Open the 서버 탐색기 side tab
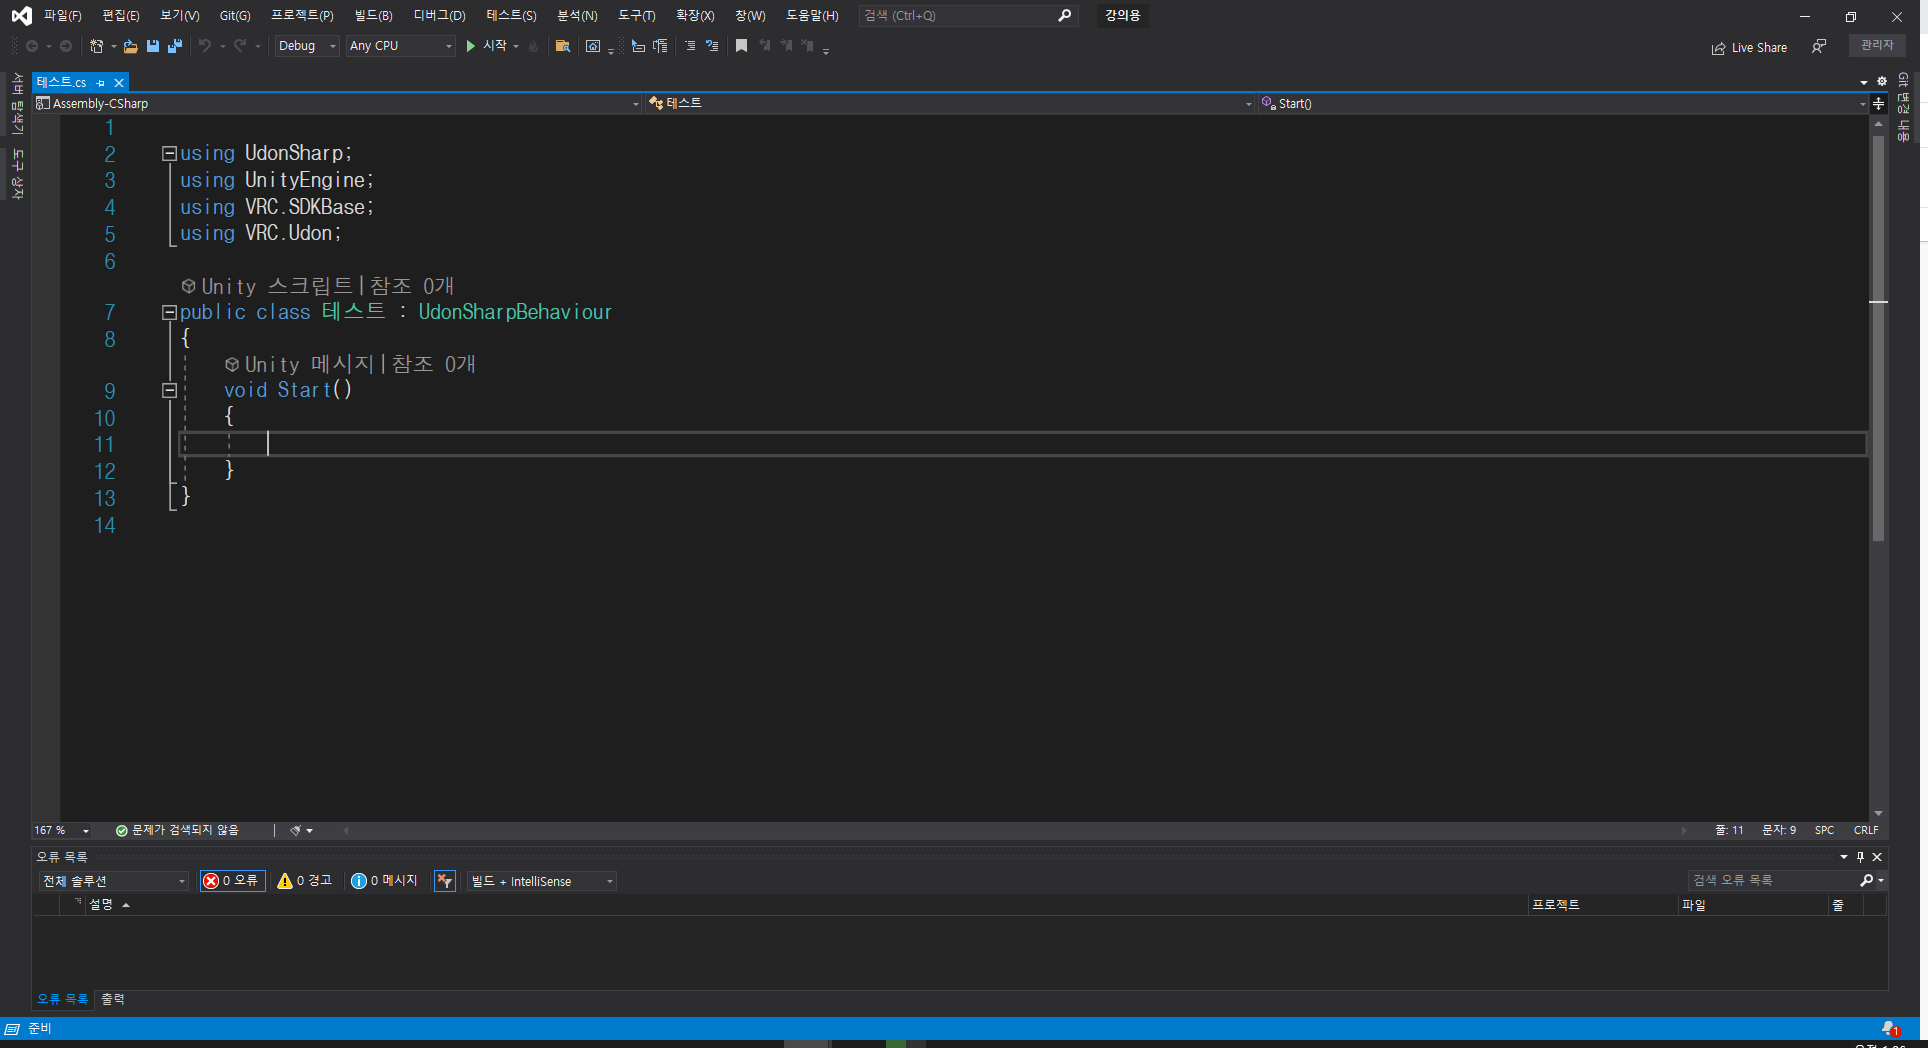 click(x=17, y=104)
